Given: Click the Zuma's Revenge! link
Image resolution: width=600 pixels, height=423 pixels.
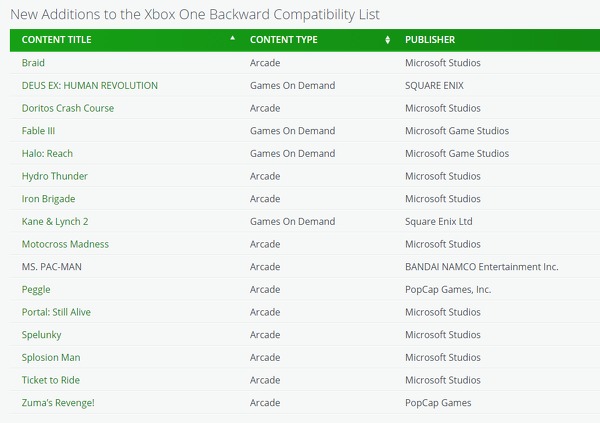Looking at the screenshot, I should 58,403.
